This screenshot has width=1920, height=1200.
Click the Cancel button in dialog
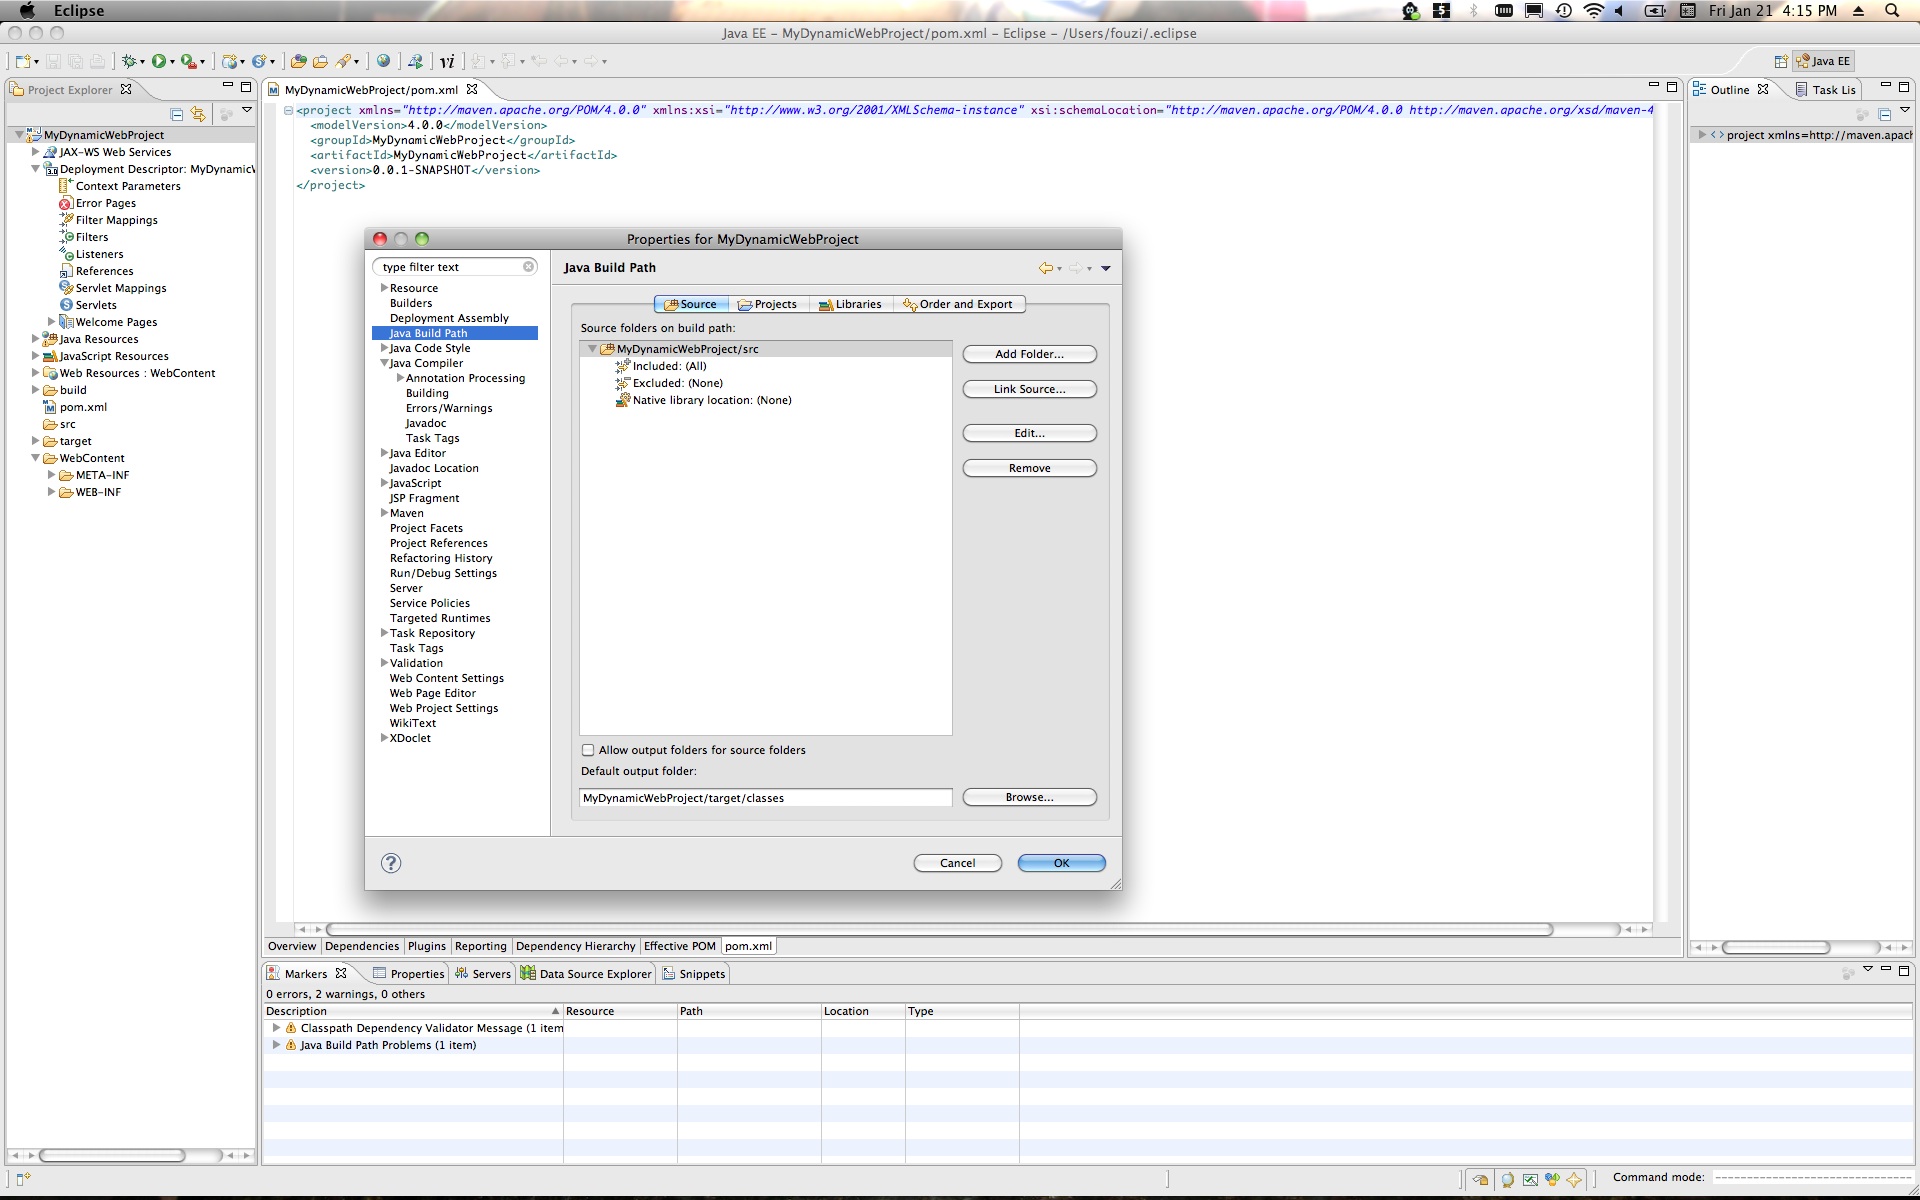[958, 863]
